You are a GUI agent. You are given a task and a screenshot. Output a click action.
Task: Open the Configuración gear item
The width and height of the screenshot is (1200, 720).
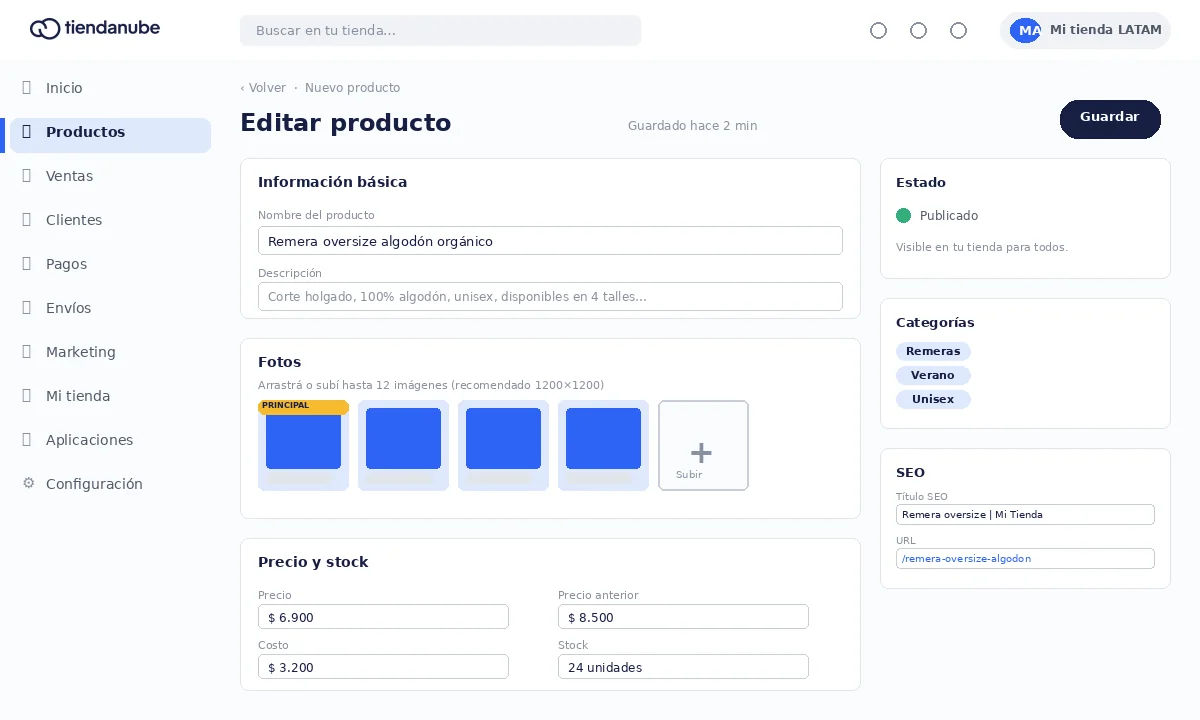point(83,484)
